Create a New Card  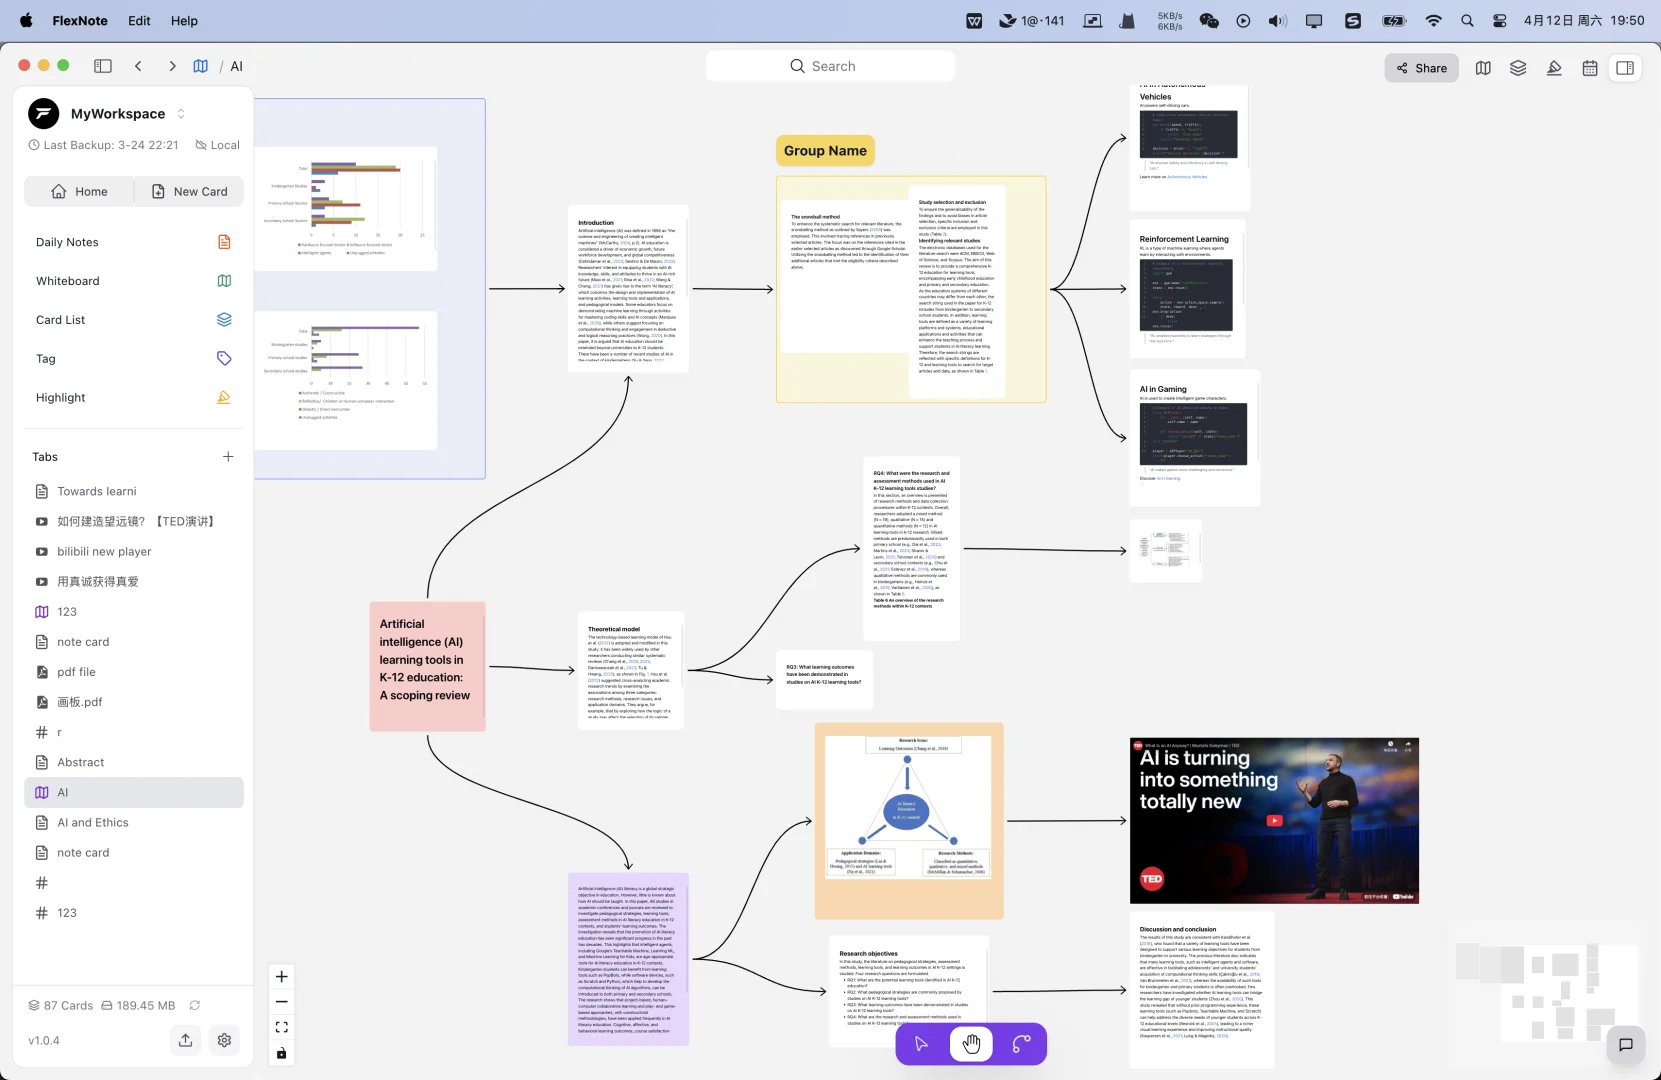189,192
